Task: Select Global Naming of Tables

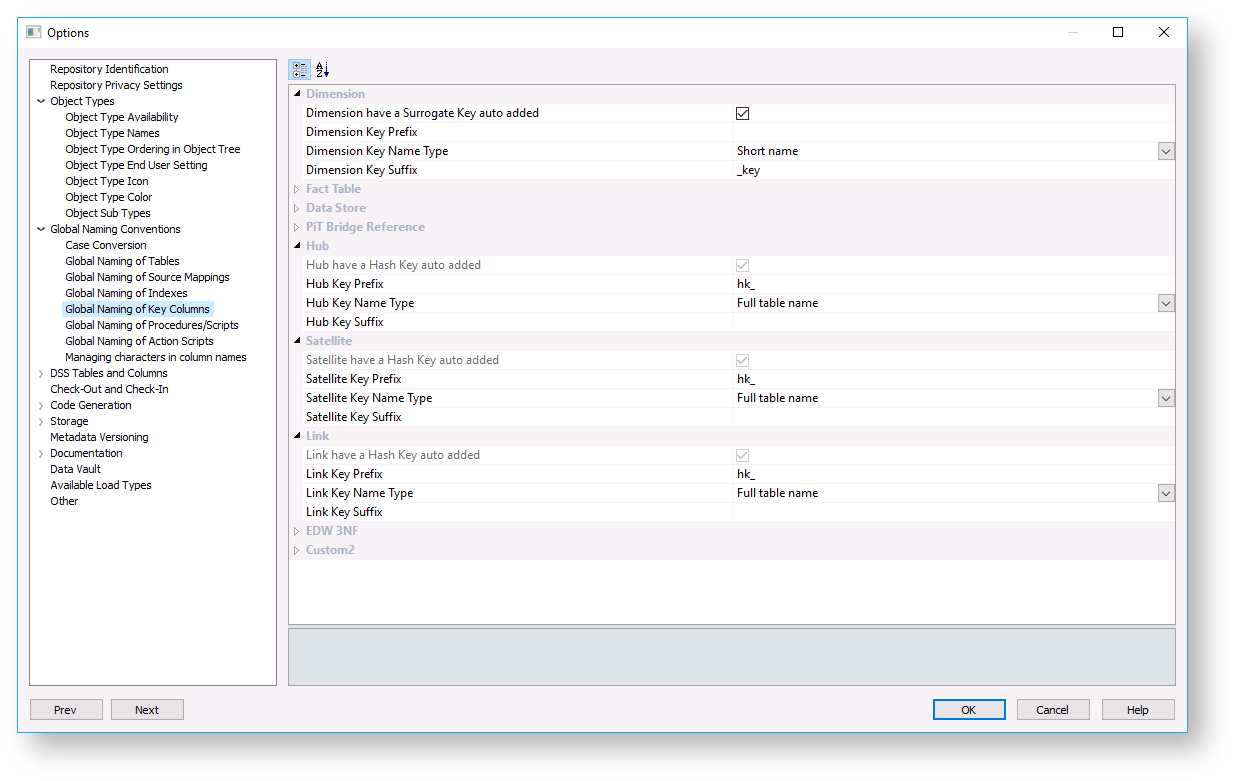Action: [x=122, y=261]
